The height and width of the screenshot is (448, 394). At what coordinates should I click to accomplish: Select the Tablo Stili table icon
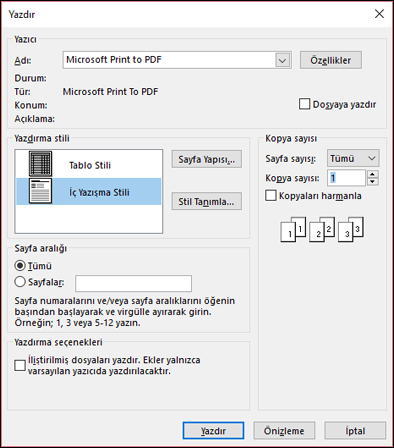point(40,164)
